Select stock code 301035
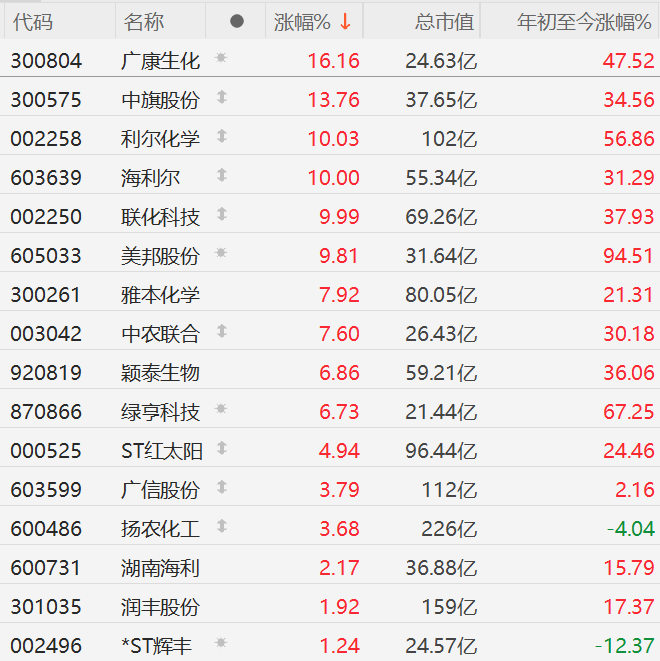 [46, 607]
